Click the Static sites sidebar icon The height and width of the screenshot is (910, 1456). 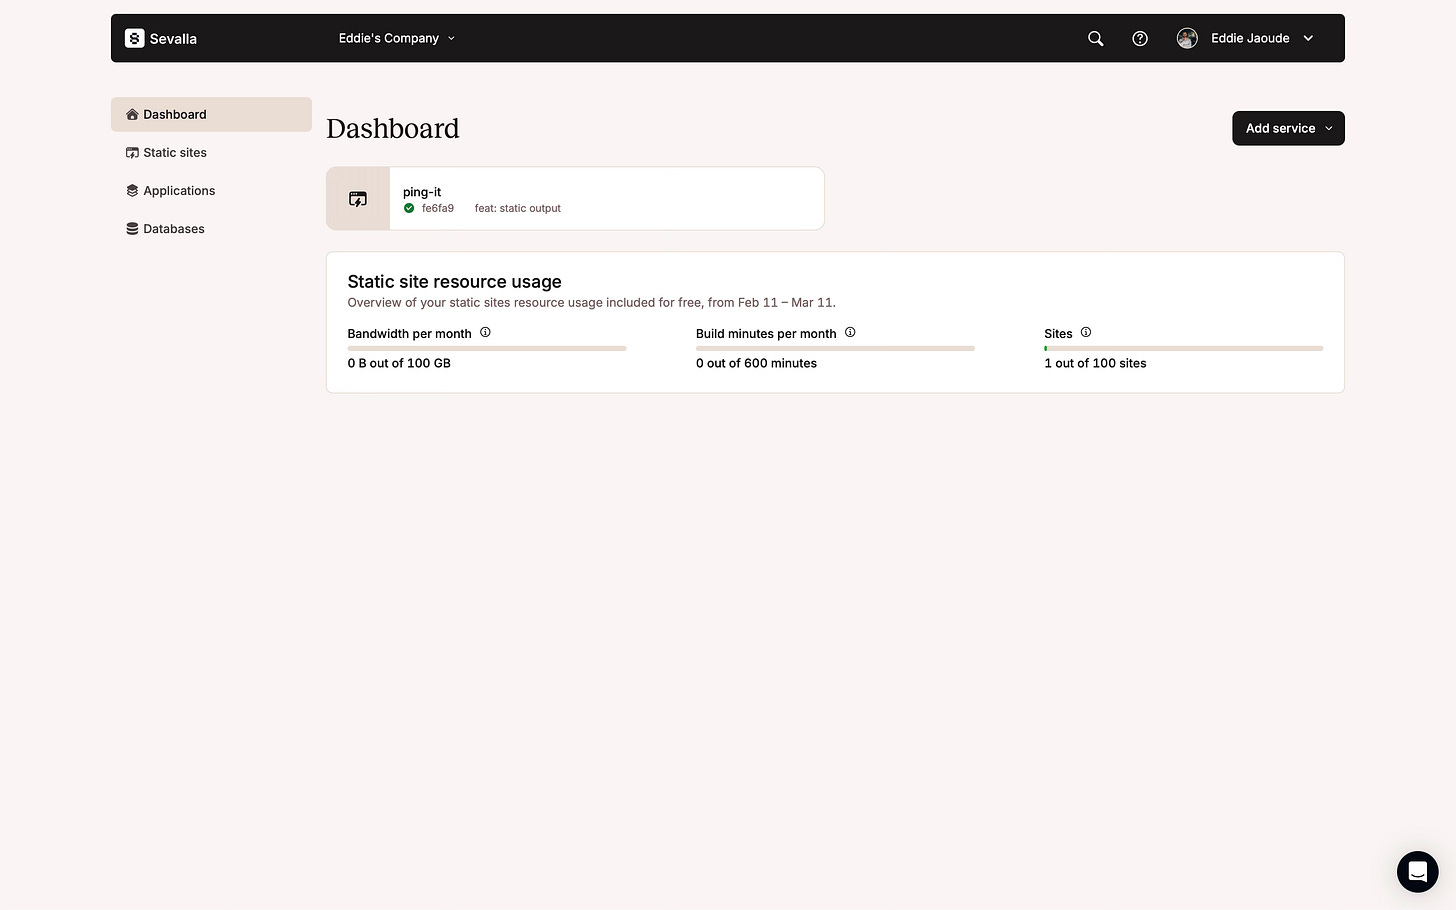point(132,152)
